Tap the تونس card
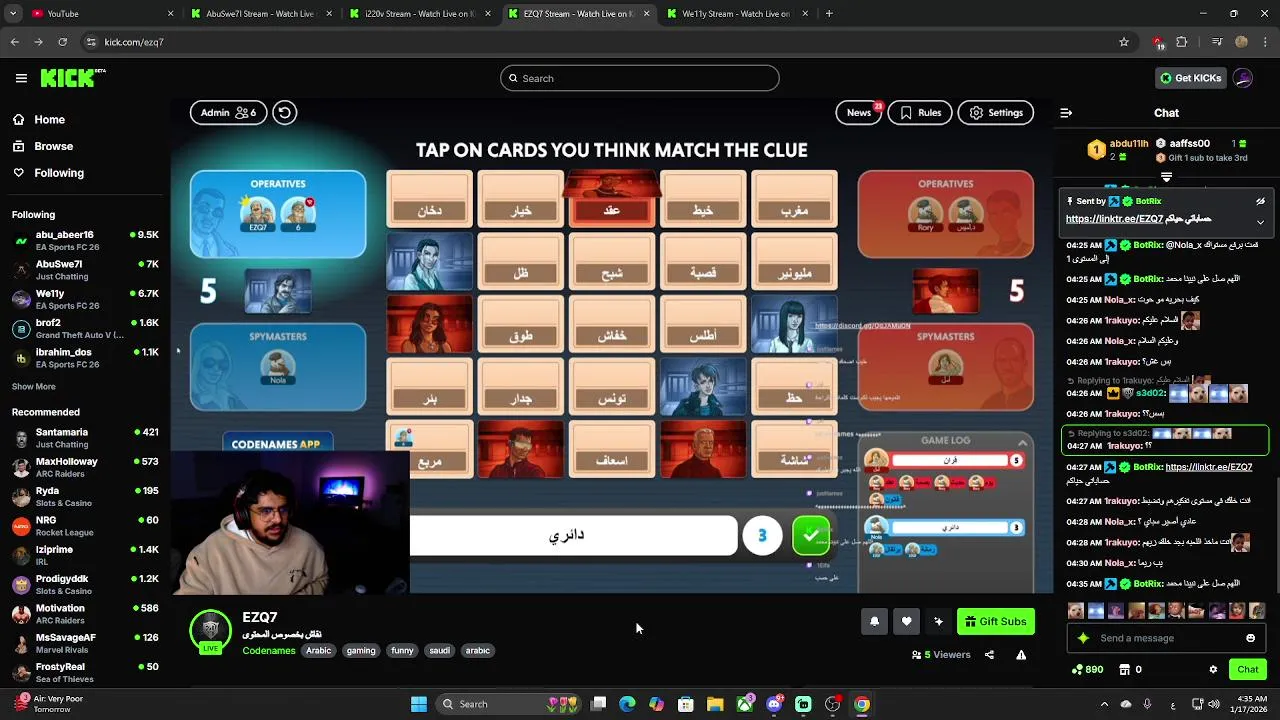The width and height of the screenshot is (1280, 720). pyautogui.click(x=612, y=387)
